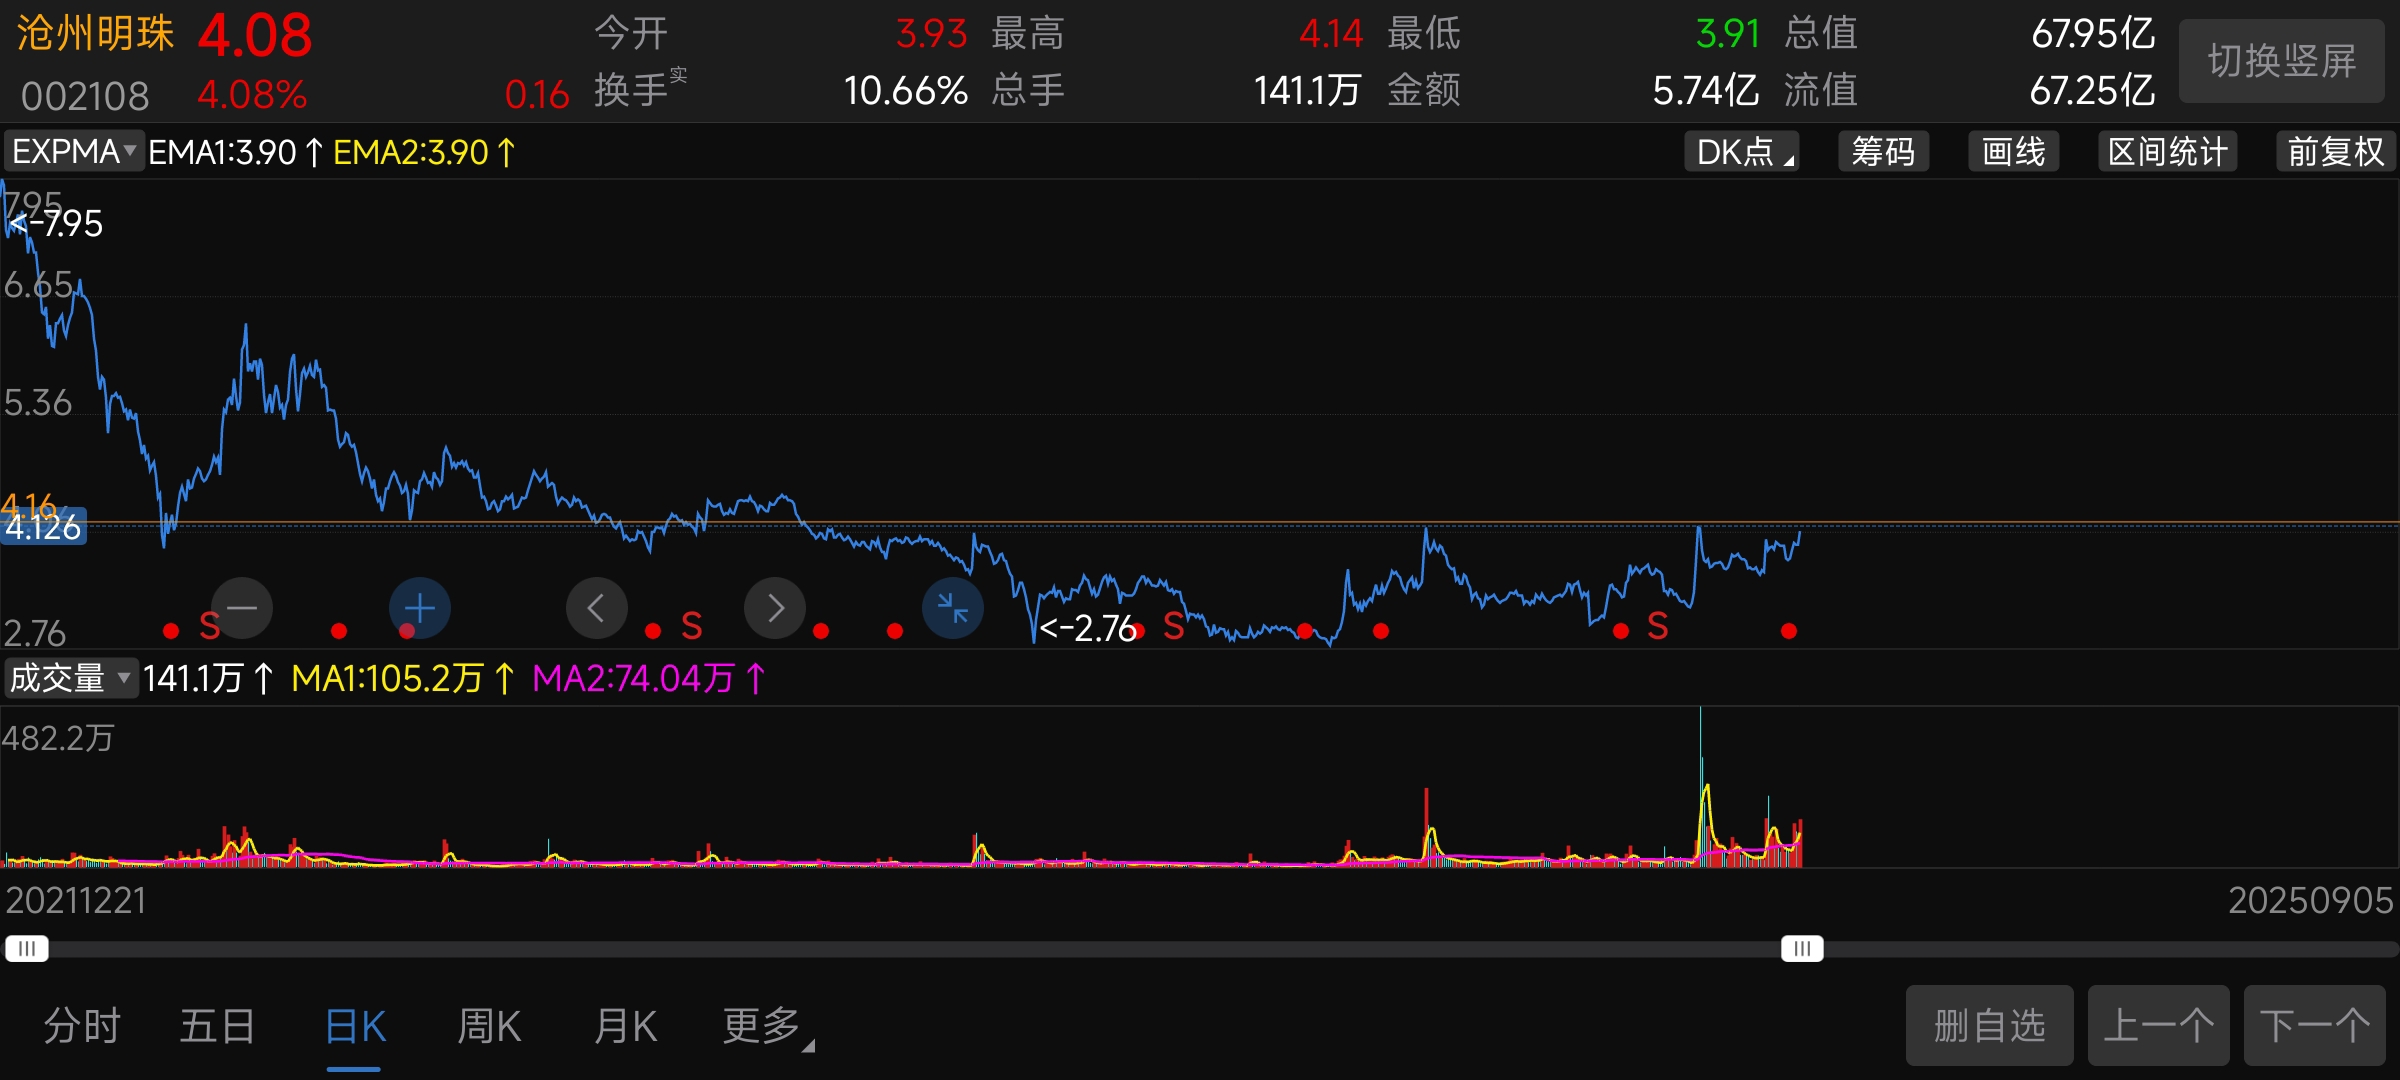Move chart left with the arrow icon
The image size is (2400, 1080).
(x=597, y=608)
